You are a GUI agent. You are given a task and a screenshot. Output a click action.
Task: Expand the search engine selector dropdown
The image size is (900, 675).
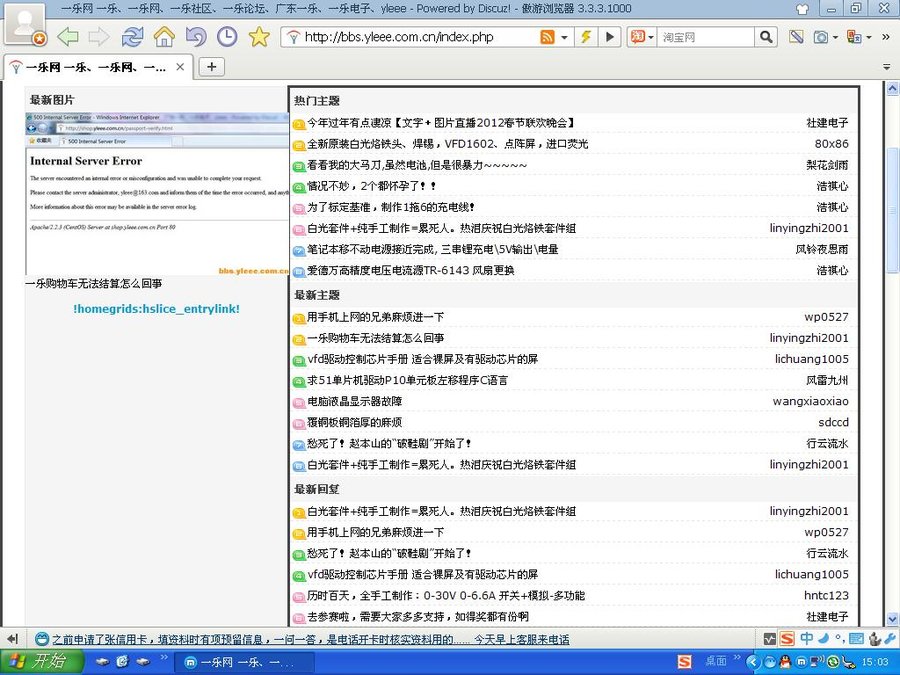coord(651,37)
